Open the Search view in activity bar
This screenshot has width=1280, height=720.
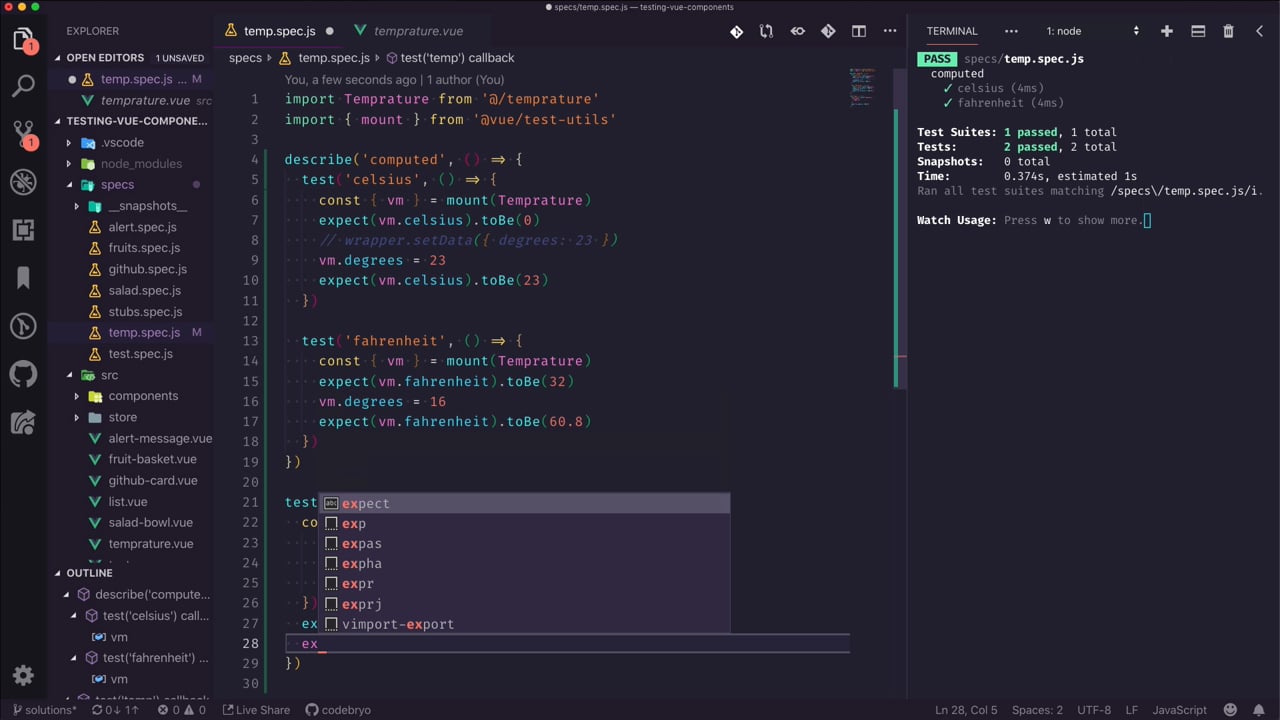click(x=23, y=86)
